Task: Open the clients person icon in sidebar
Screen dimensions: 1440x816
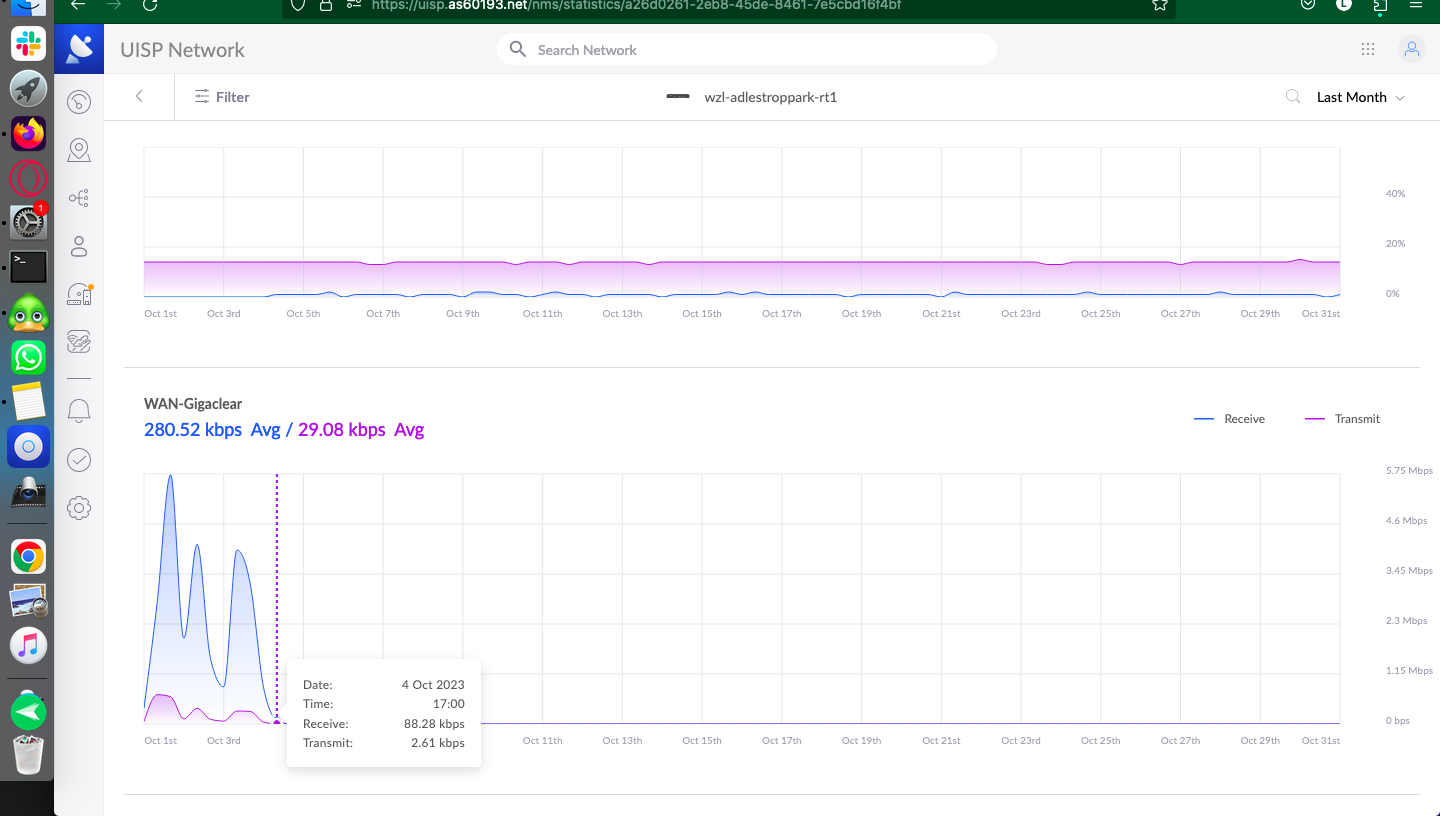Action: pos(79,246)
